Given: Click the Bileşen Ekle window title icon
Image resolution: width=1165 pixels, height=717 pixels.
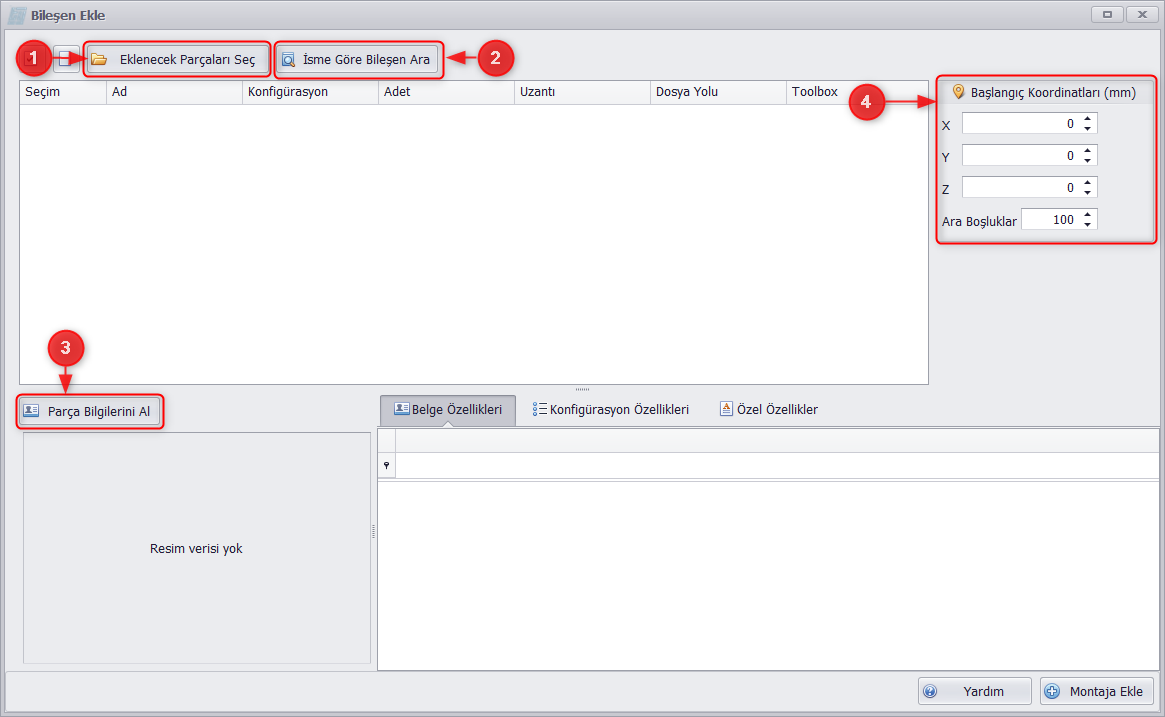Looking at the screenshot, I should coord(16,15).
